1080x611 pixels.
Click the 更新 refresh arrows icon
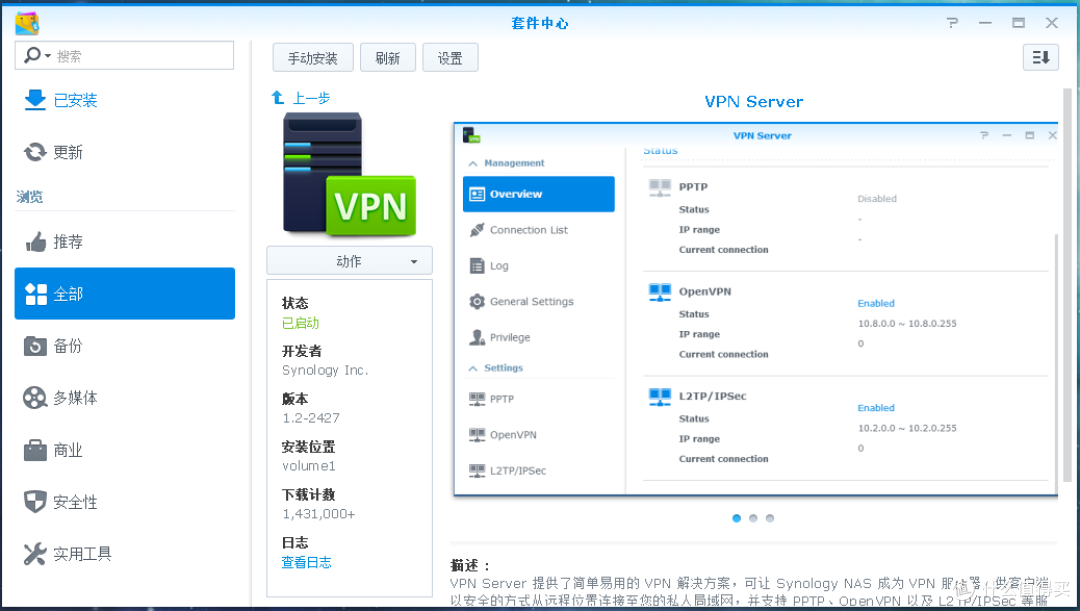tap(35, 152)
